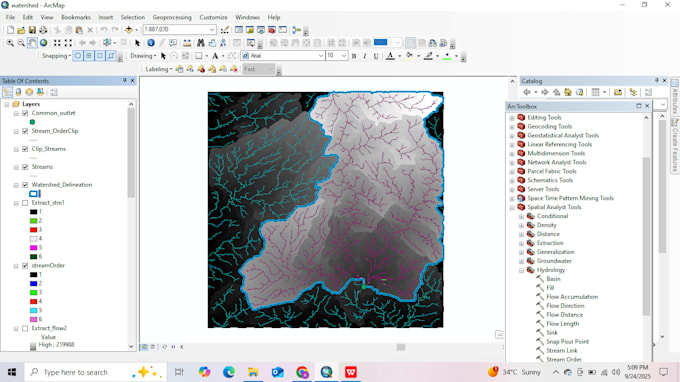This screenshot has height=382, width=680.
Task: Toggle italic text in the Drawing toolbar
Action: 365,56
